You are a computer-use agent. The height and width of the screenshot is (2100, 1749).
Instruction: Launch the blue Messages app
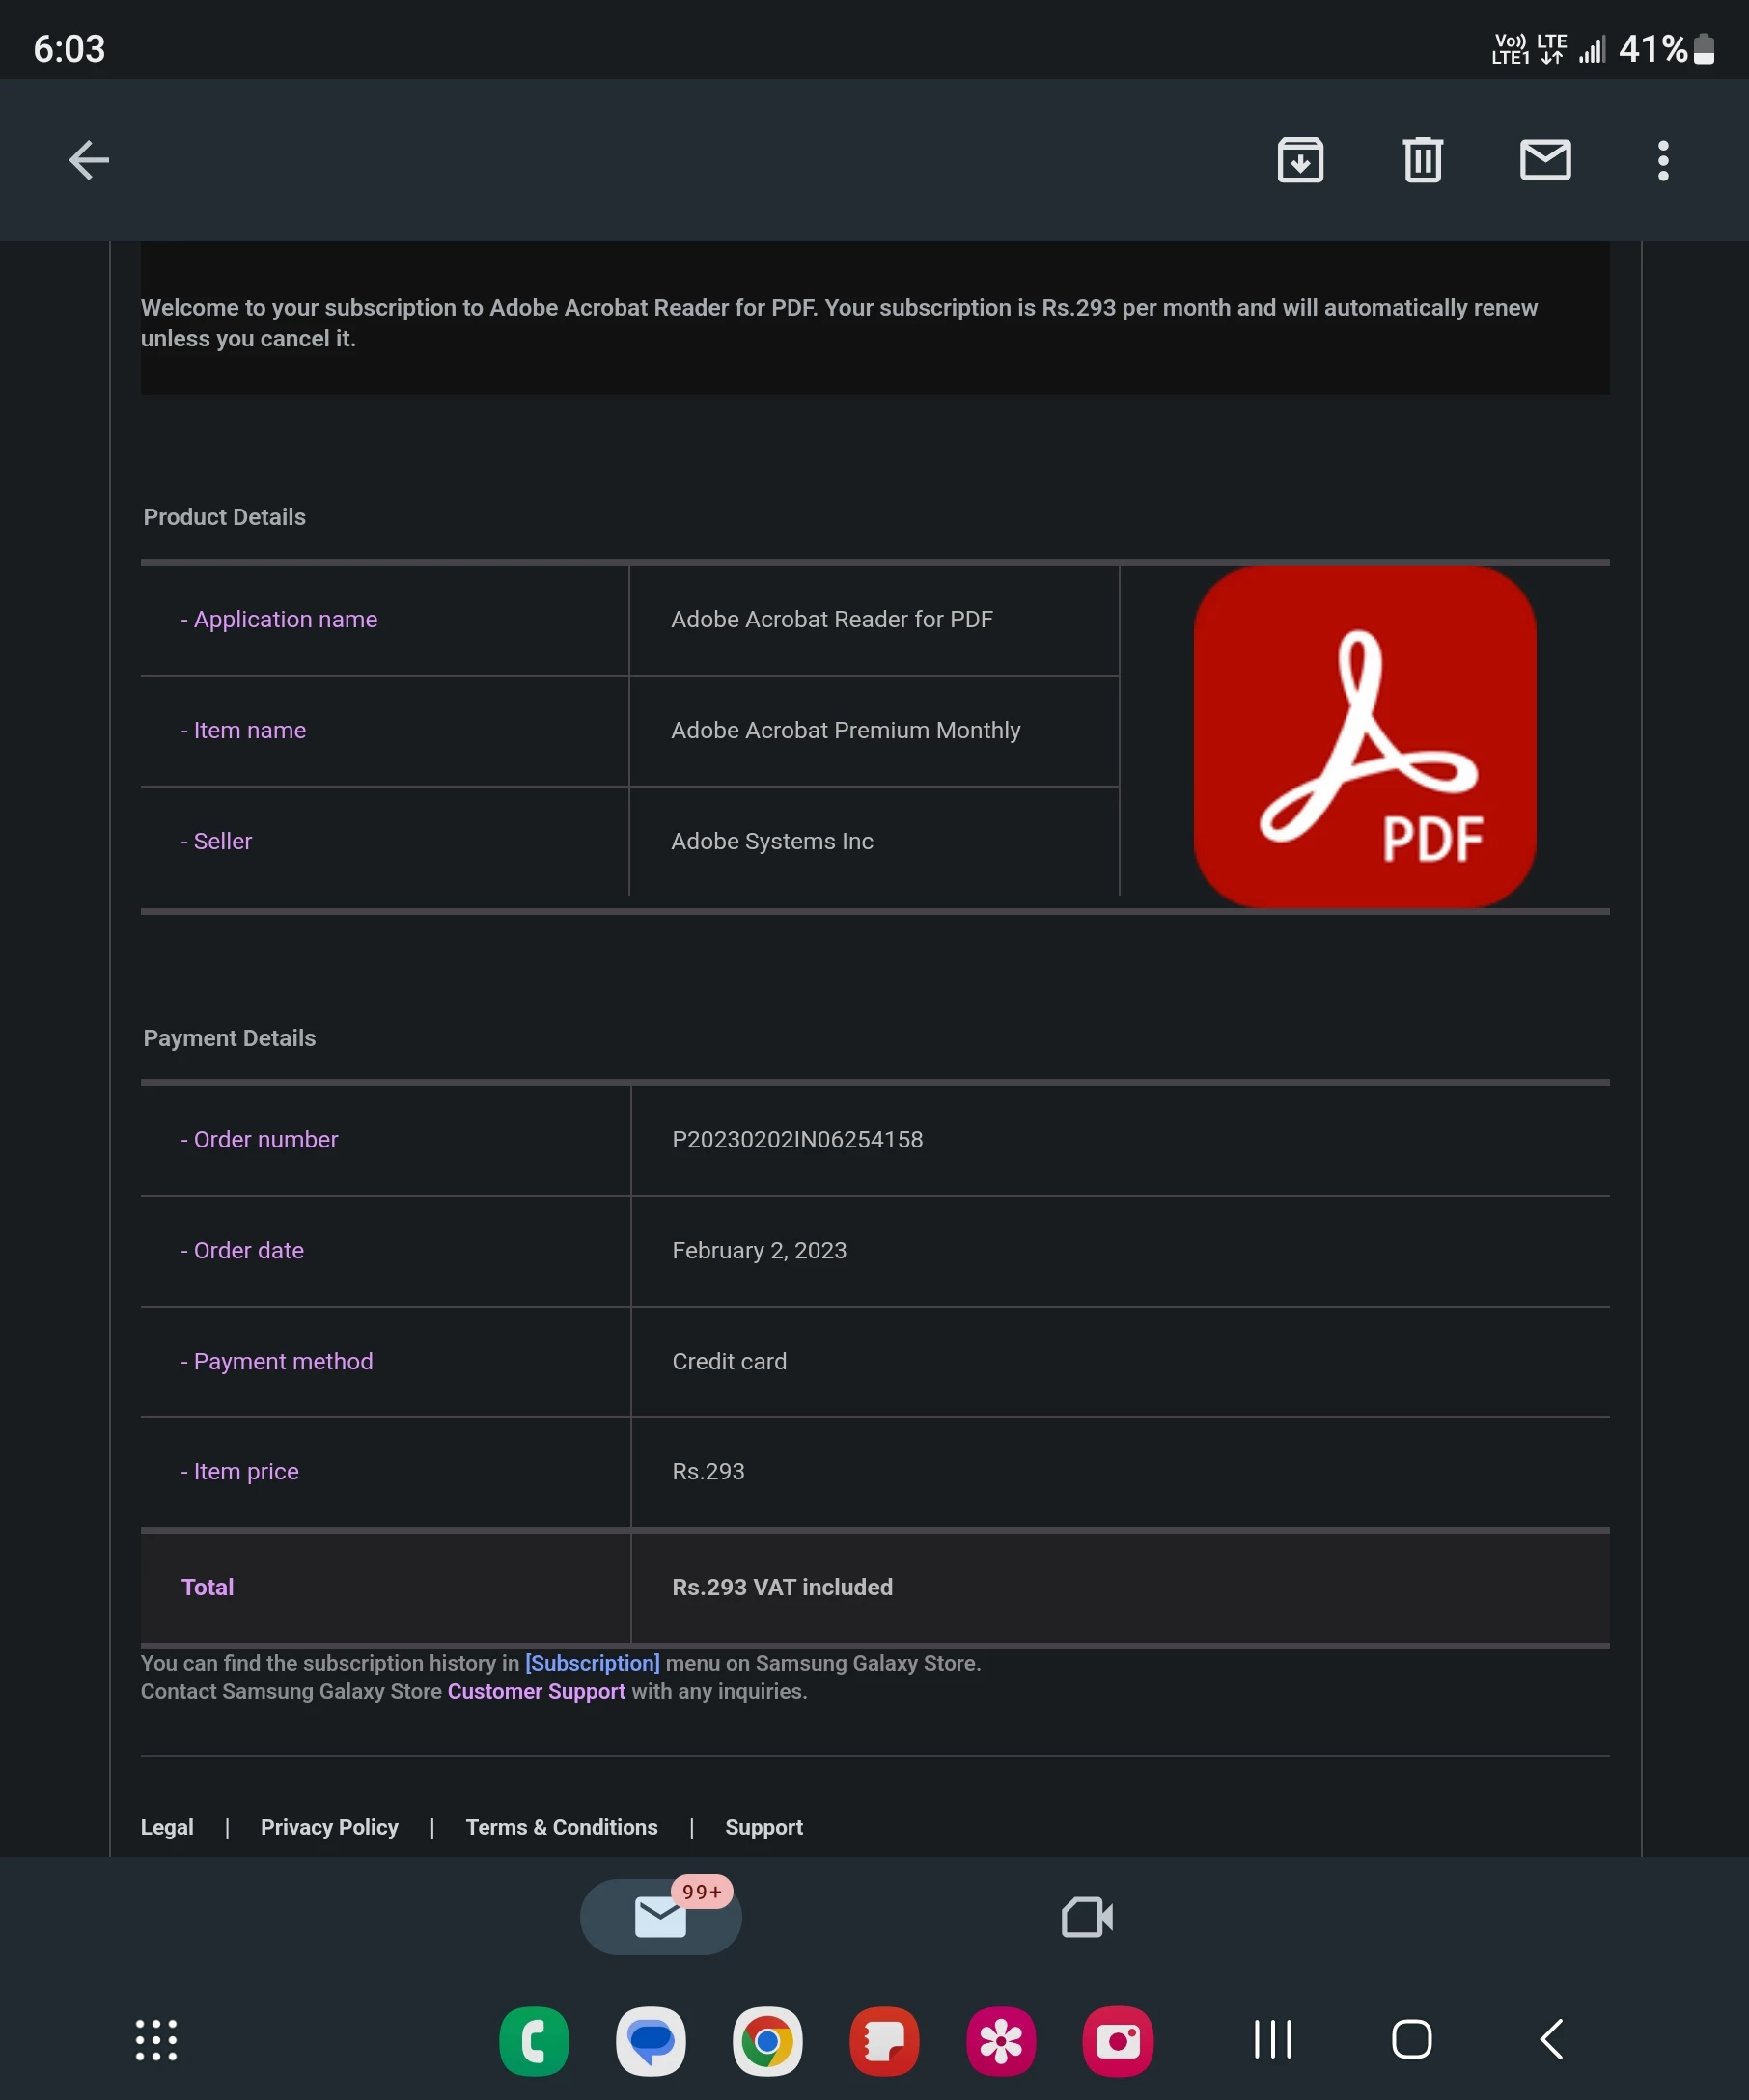tap(650, 2040)
